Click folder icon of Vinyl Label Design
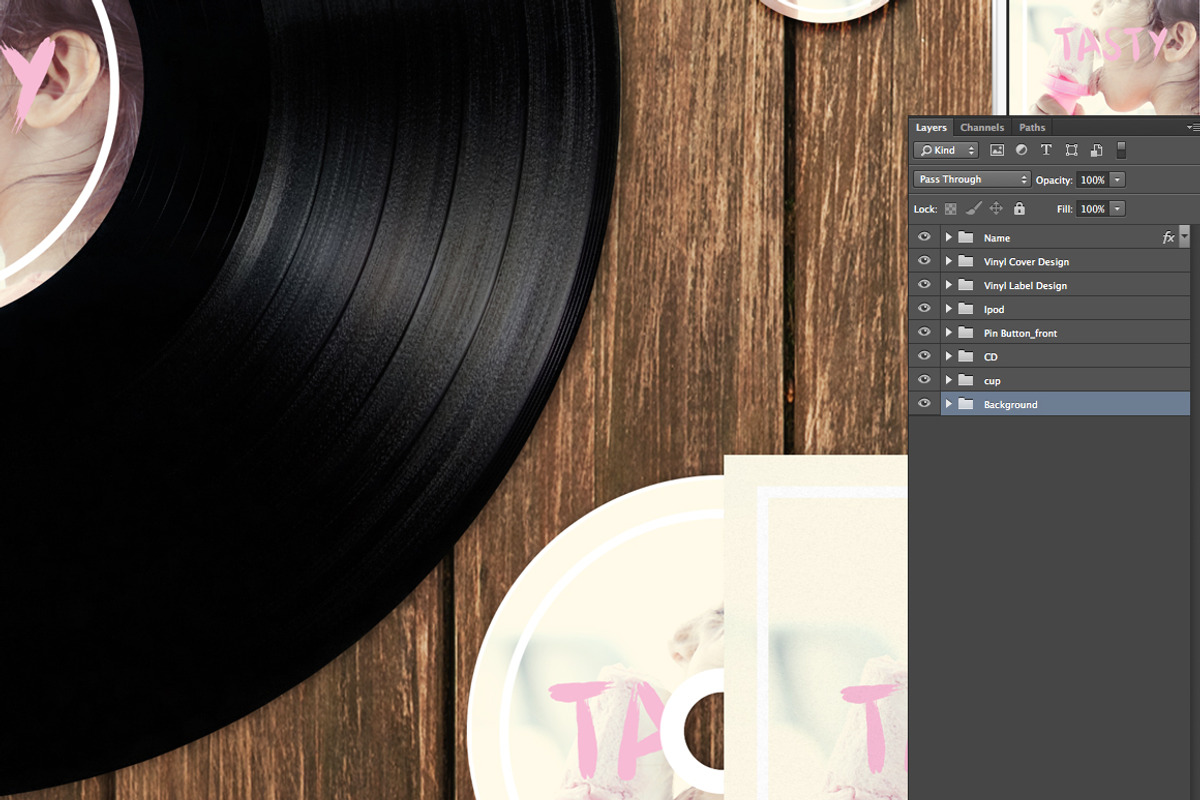1200x800 pixels. pyautogui.click(x=965, y=285)
